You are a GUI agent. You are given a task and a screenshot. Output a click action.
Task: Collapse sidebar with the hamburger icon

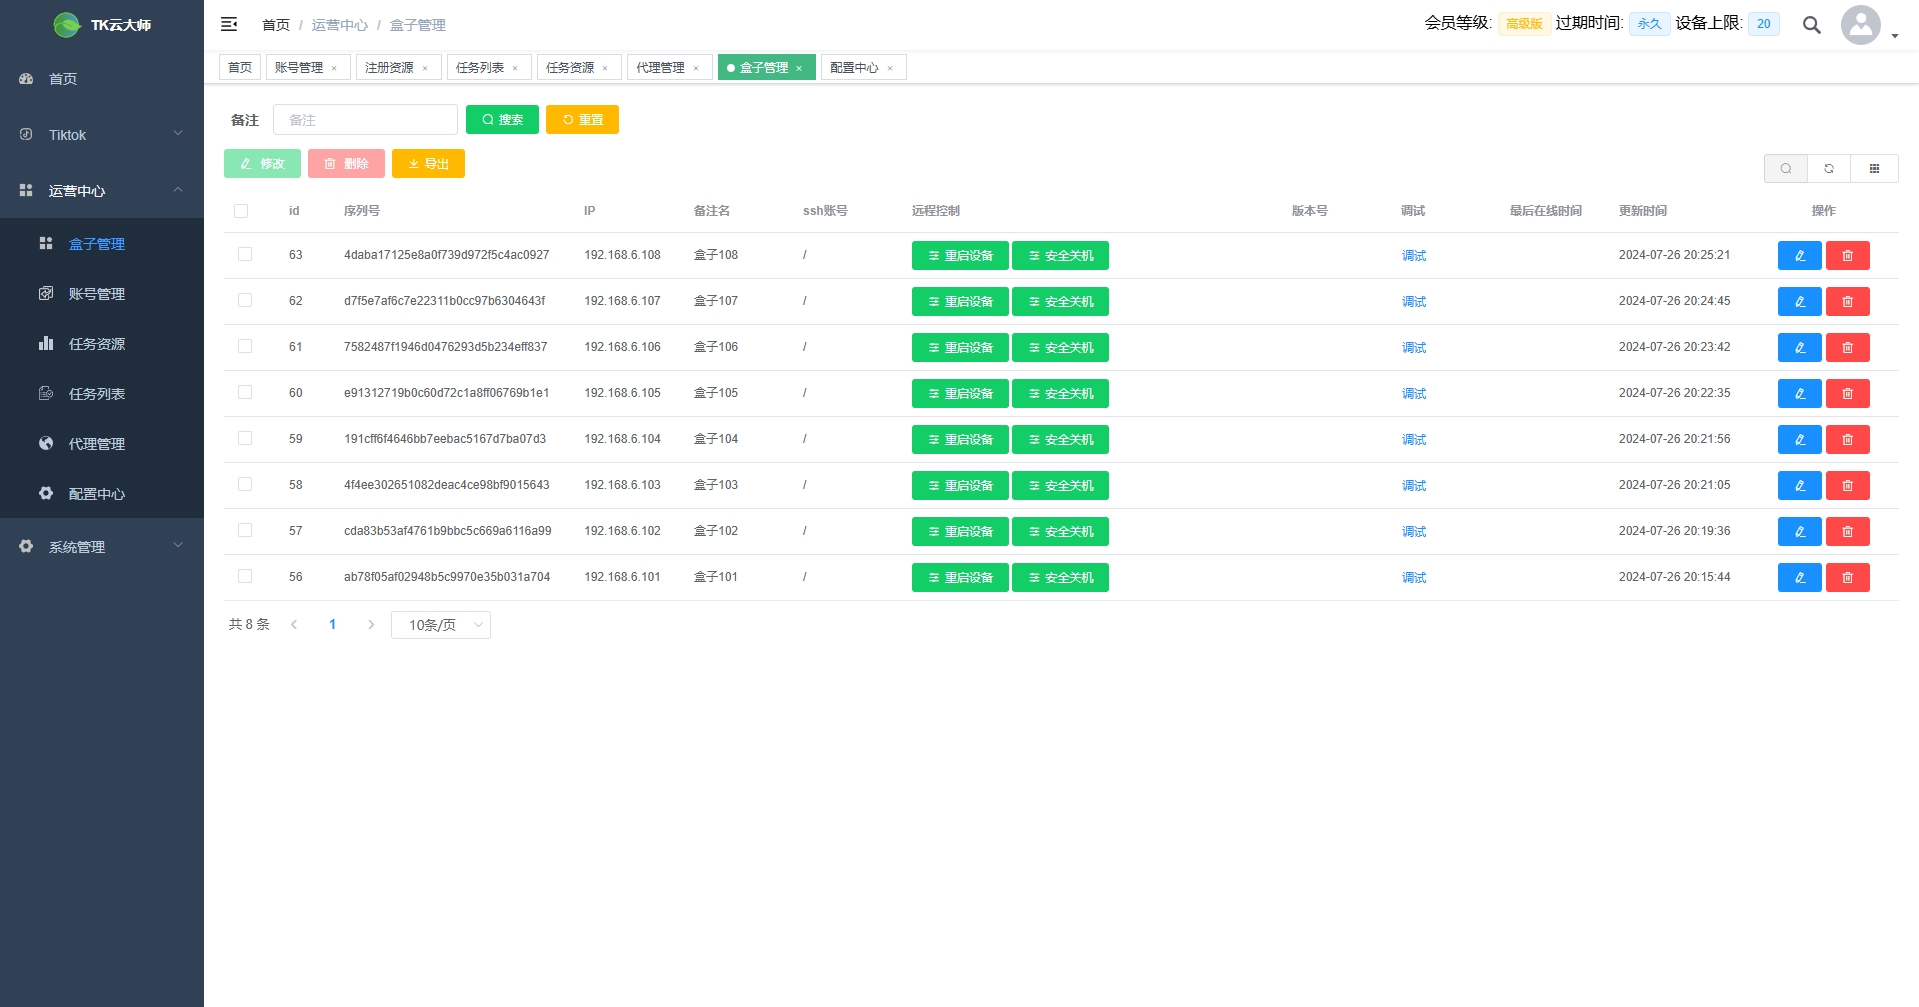click(229, 24)
